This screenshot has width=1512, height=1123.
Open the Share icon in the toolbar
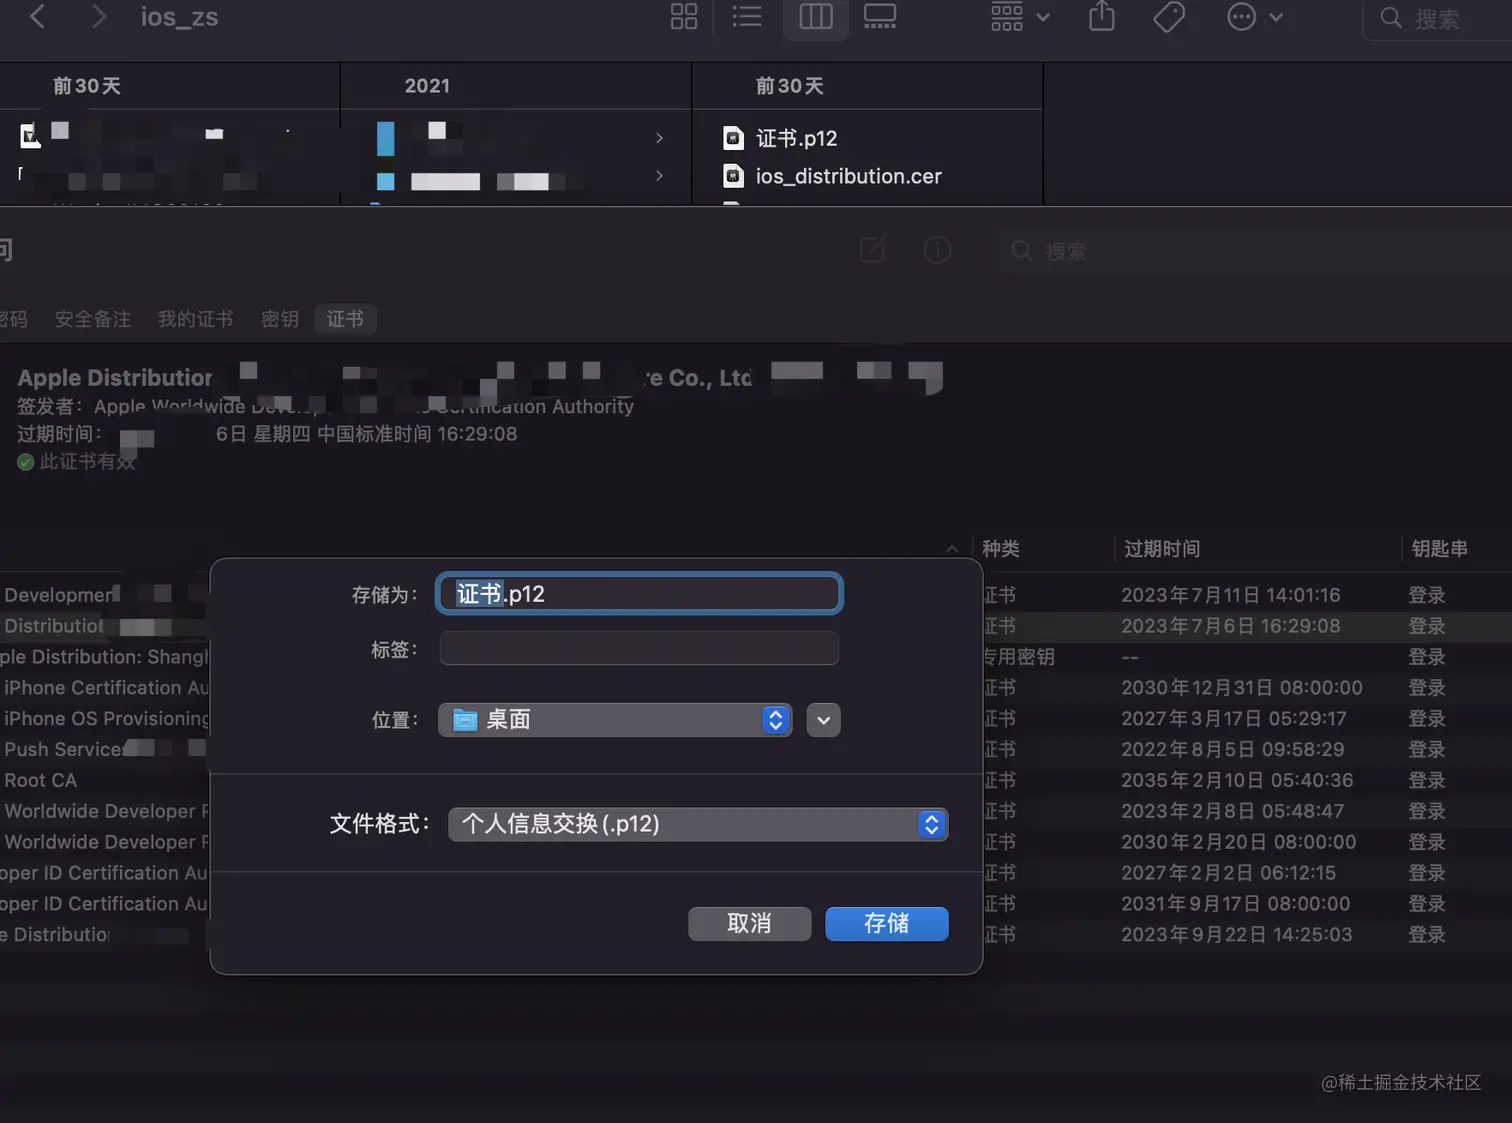pyautogui.click(x=1101, y=17)
